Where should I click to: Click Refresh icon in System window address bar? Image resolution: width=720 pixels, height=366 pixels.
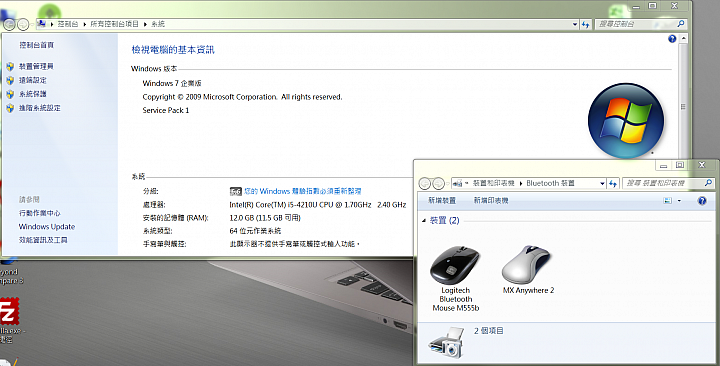click(x=585, y=24)
